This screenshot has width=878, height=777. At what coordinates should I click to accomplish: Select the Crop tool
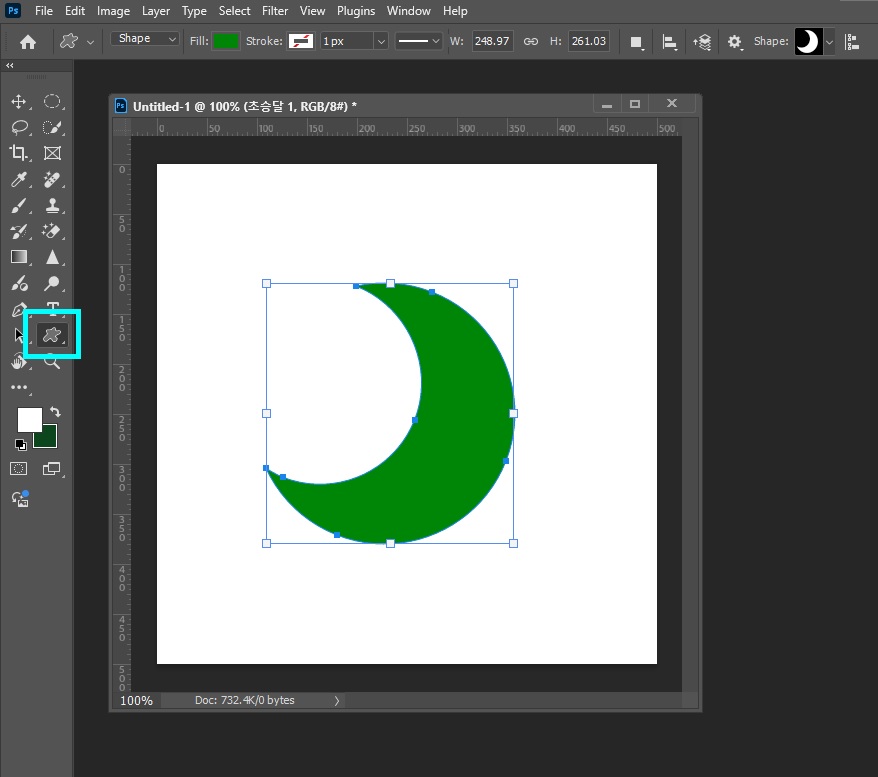(19, 153)
